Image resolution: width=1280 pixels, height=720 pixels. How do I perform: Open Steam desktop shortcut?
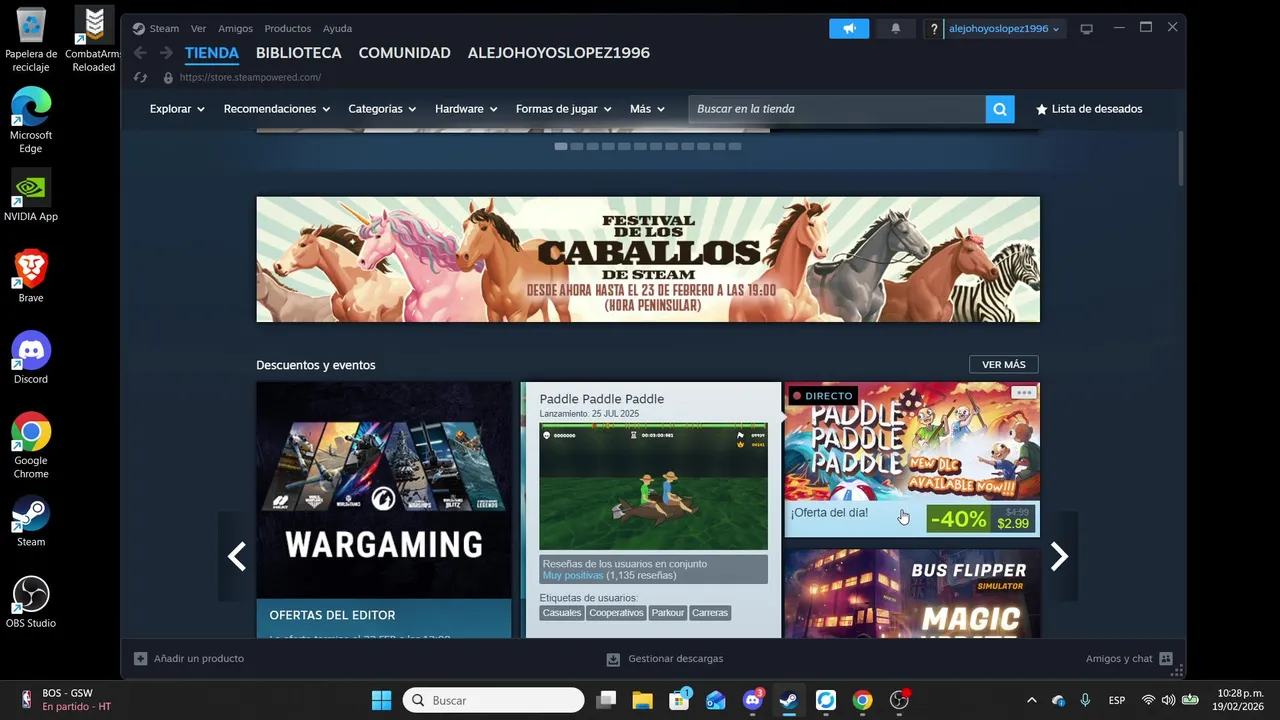31,521
